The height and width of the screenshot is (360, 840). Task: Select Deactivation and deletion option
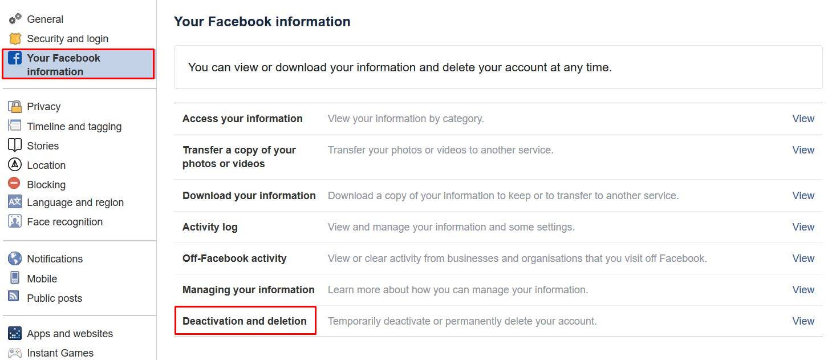245,321
